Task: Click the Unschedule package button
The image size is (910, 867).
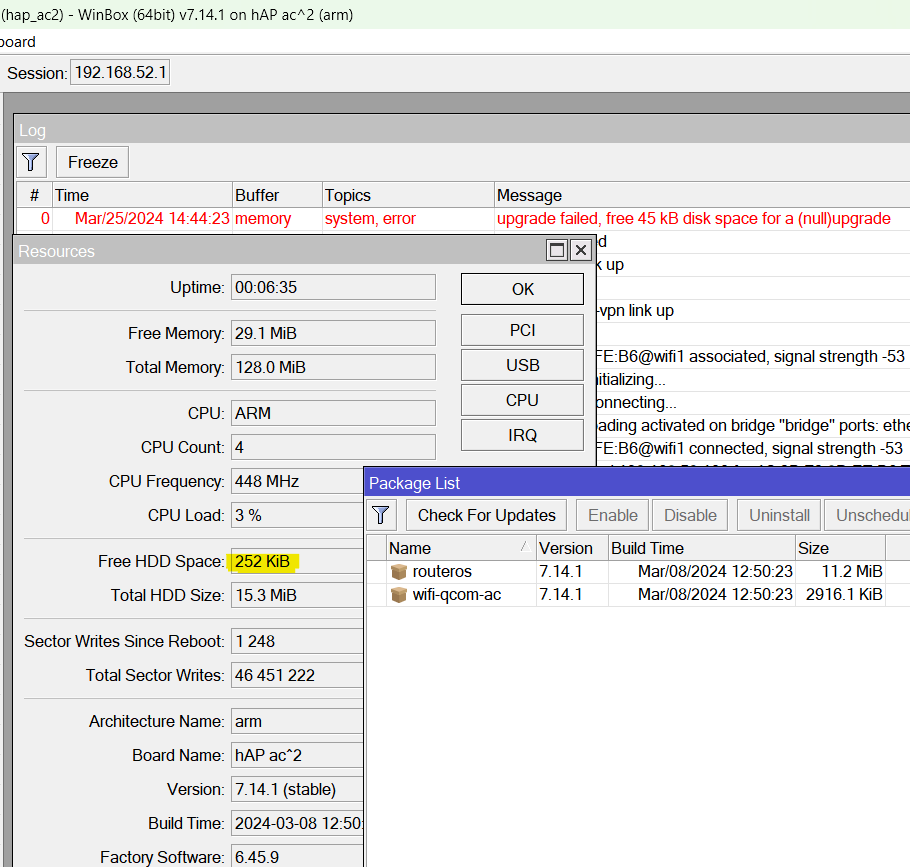Action: (868, 515)
